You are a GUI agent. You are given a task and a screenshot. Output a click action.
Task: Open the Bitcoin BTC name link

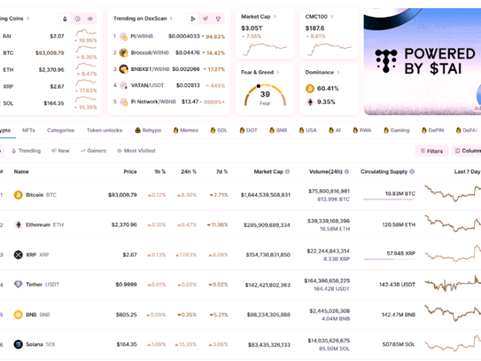click(x=41, y=195)
